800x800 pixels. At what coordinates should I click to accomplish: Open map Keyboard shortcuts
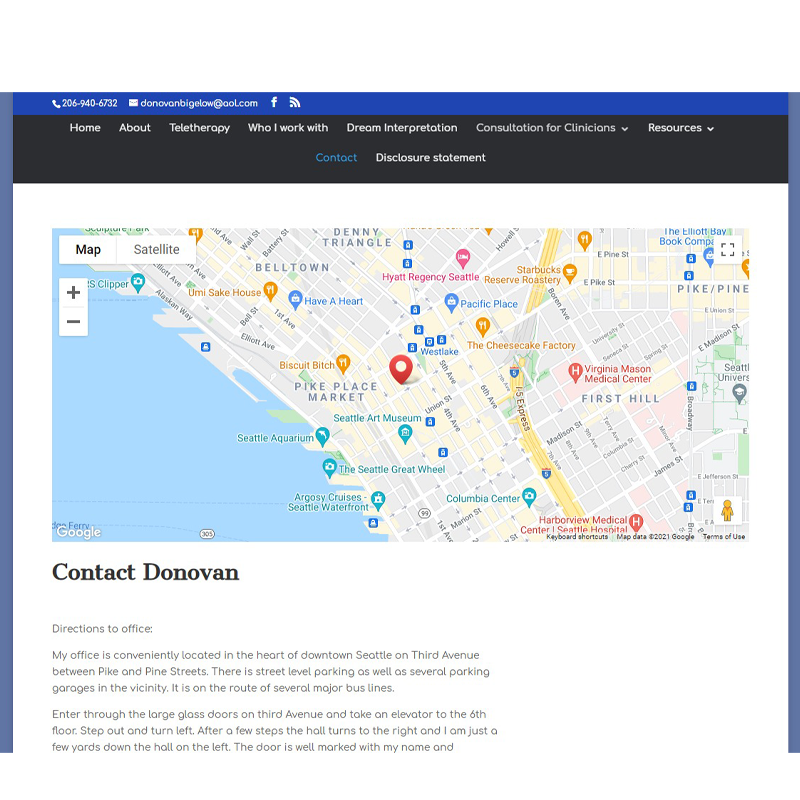[577, 537]
